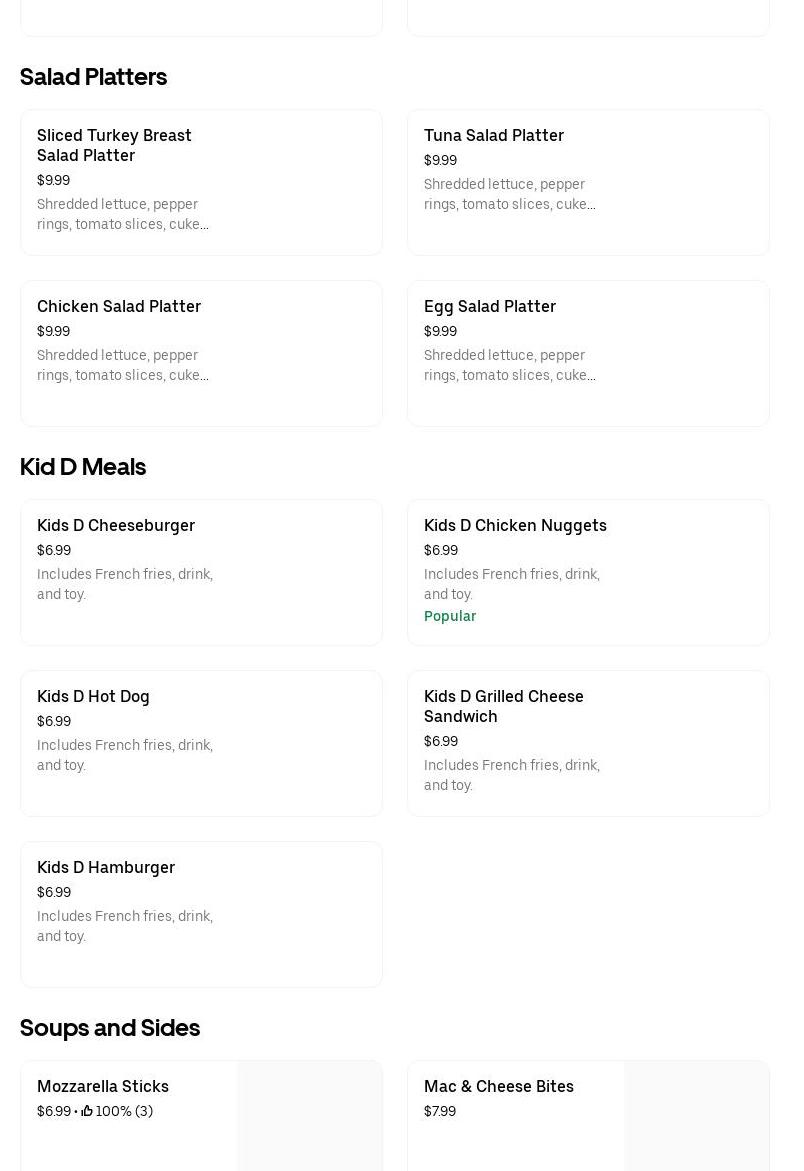Select the Kids D Hamburger meal

click(x=201, y=914)
